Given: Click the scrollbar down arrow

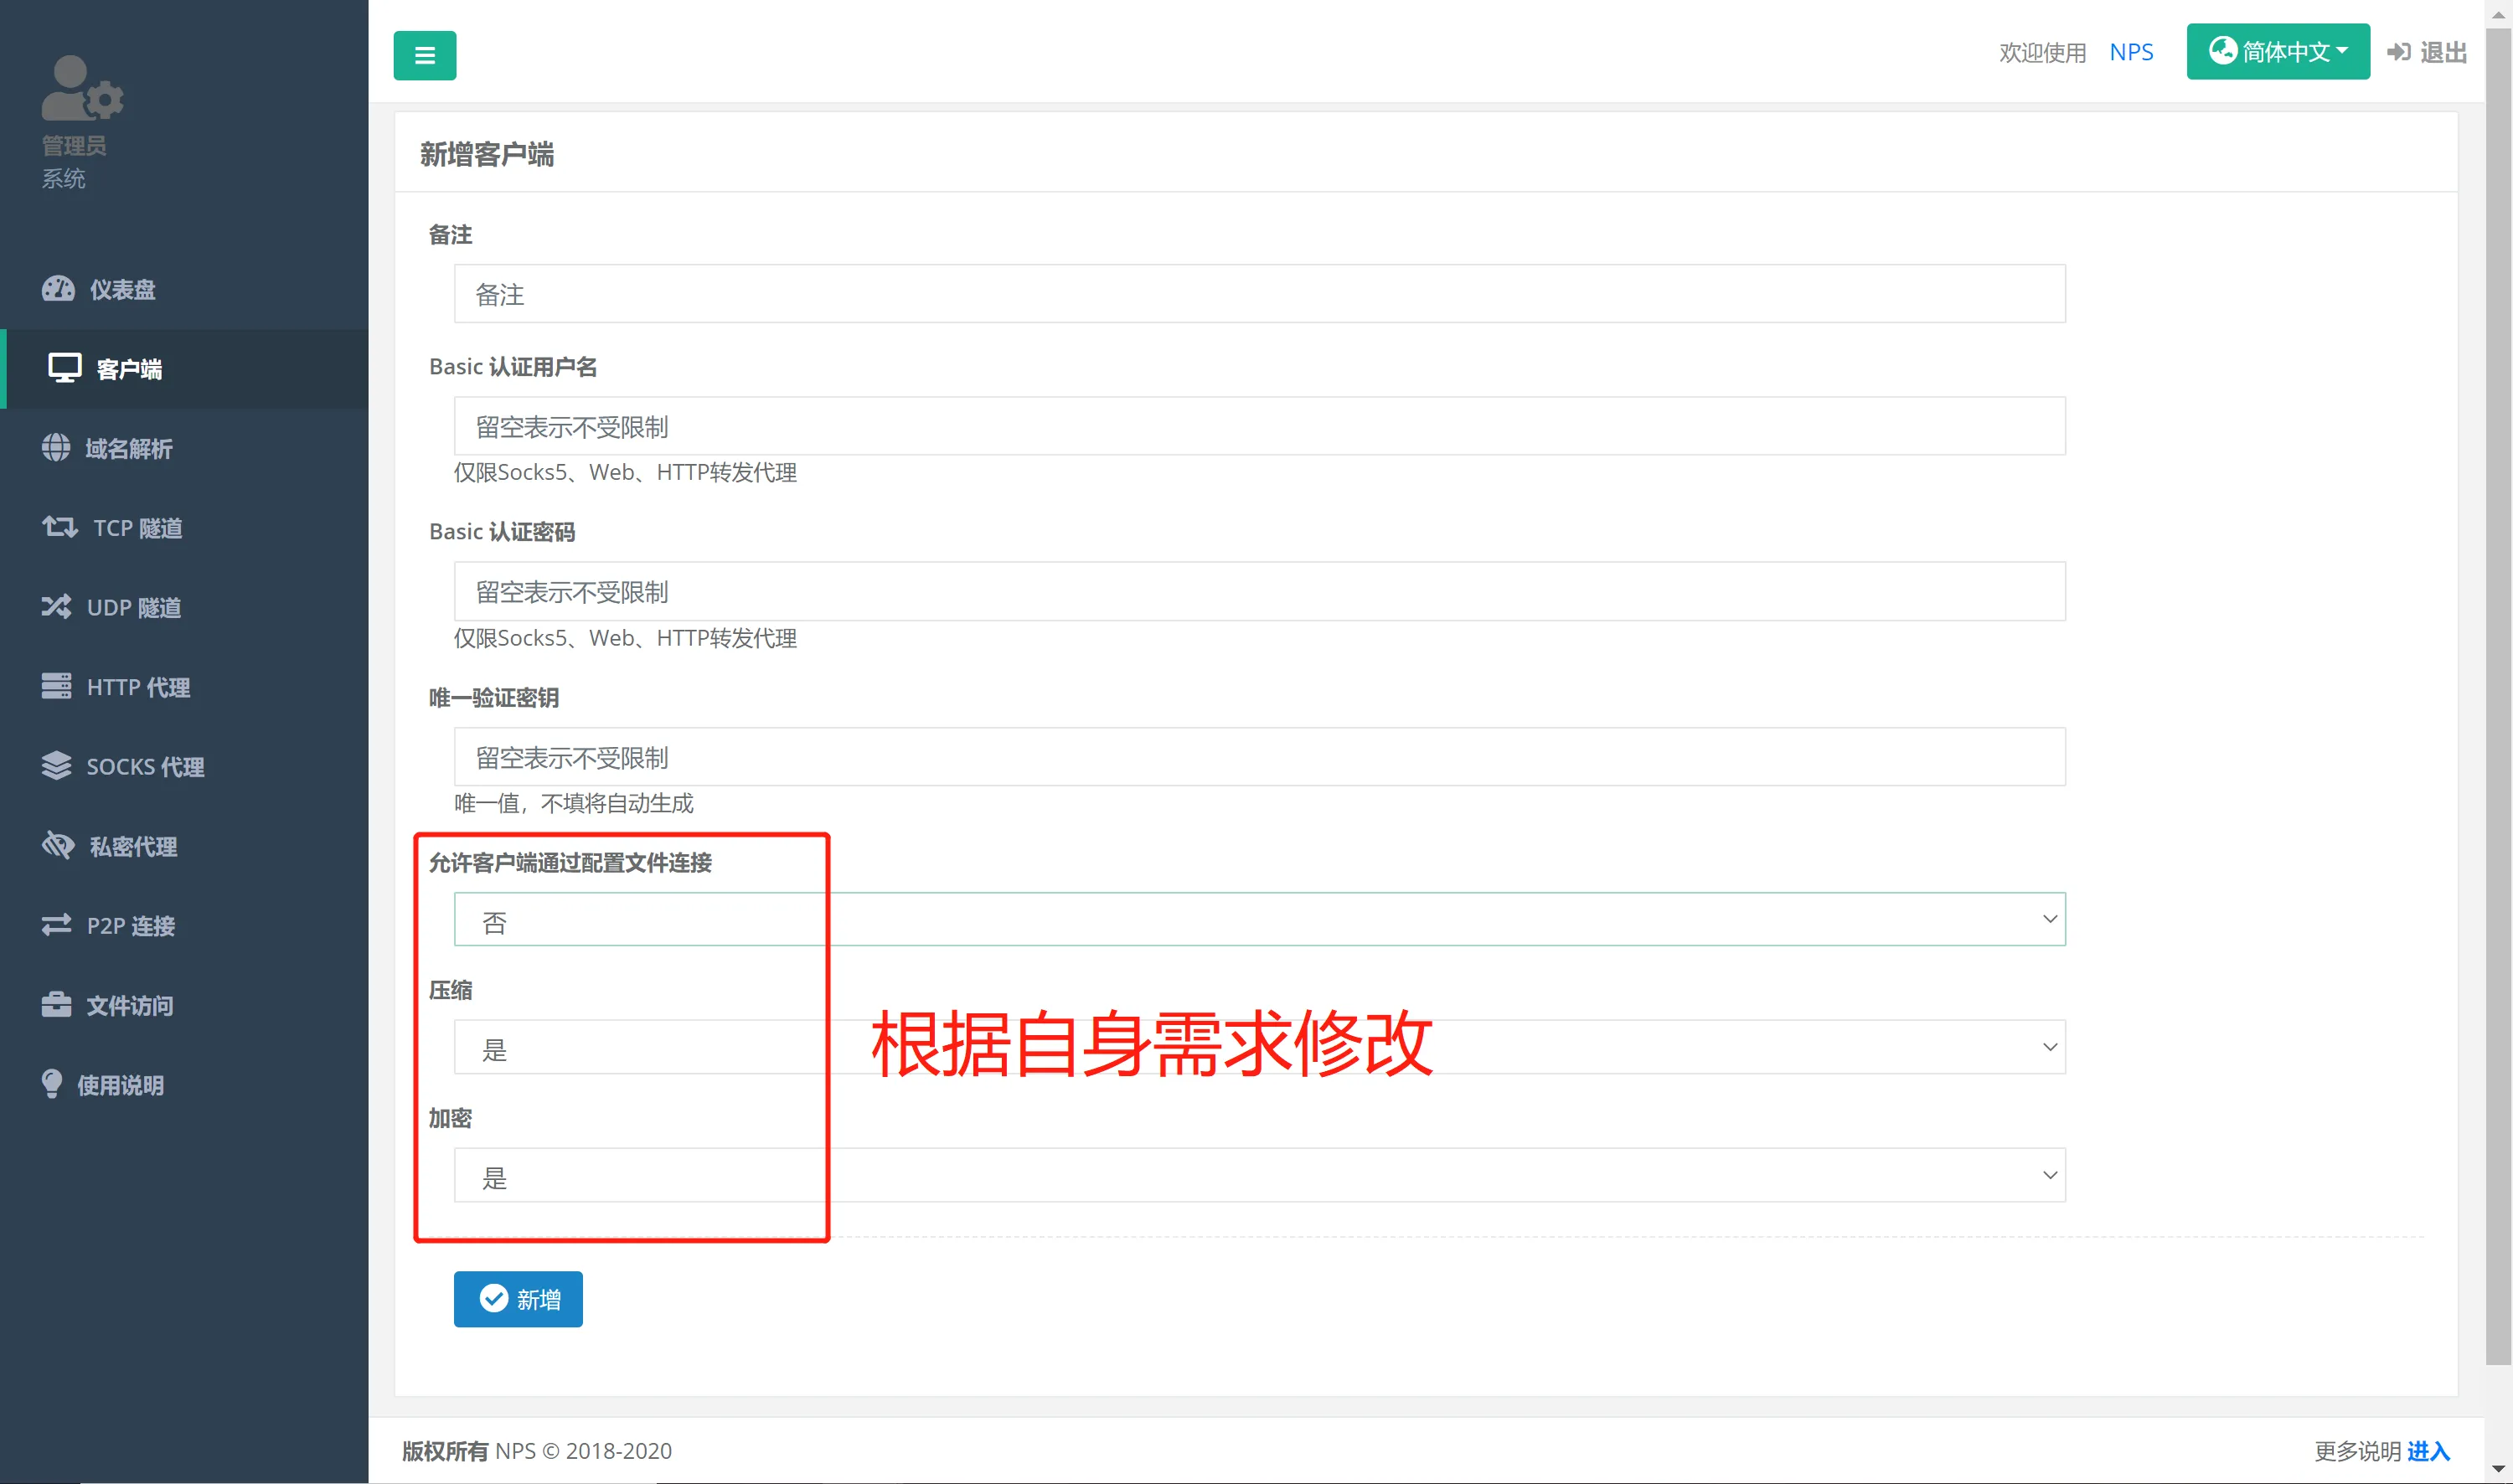Looking at the screenshot, I should [2498, 1469].
